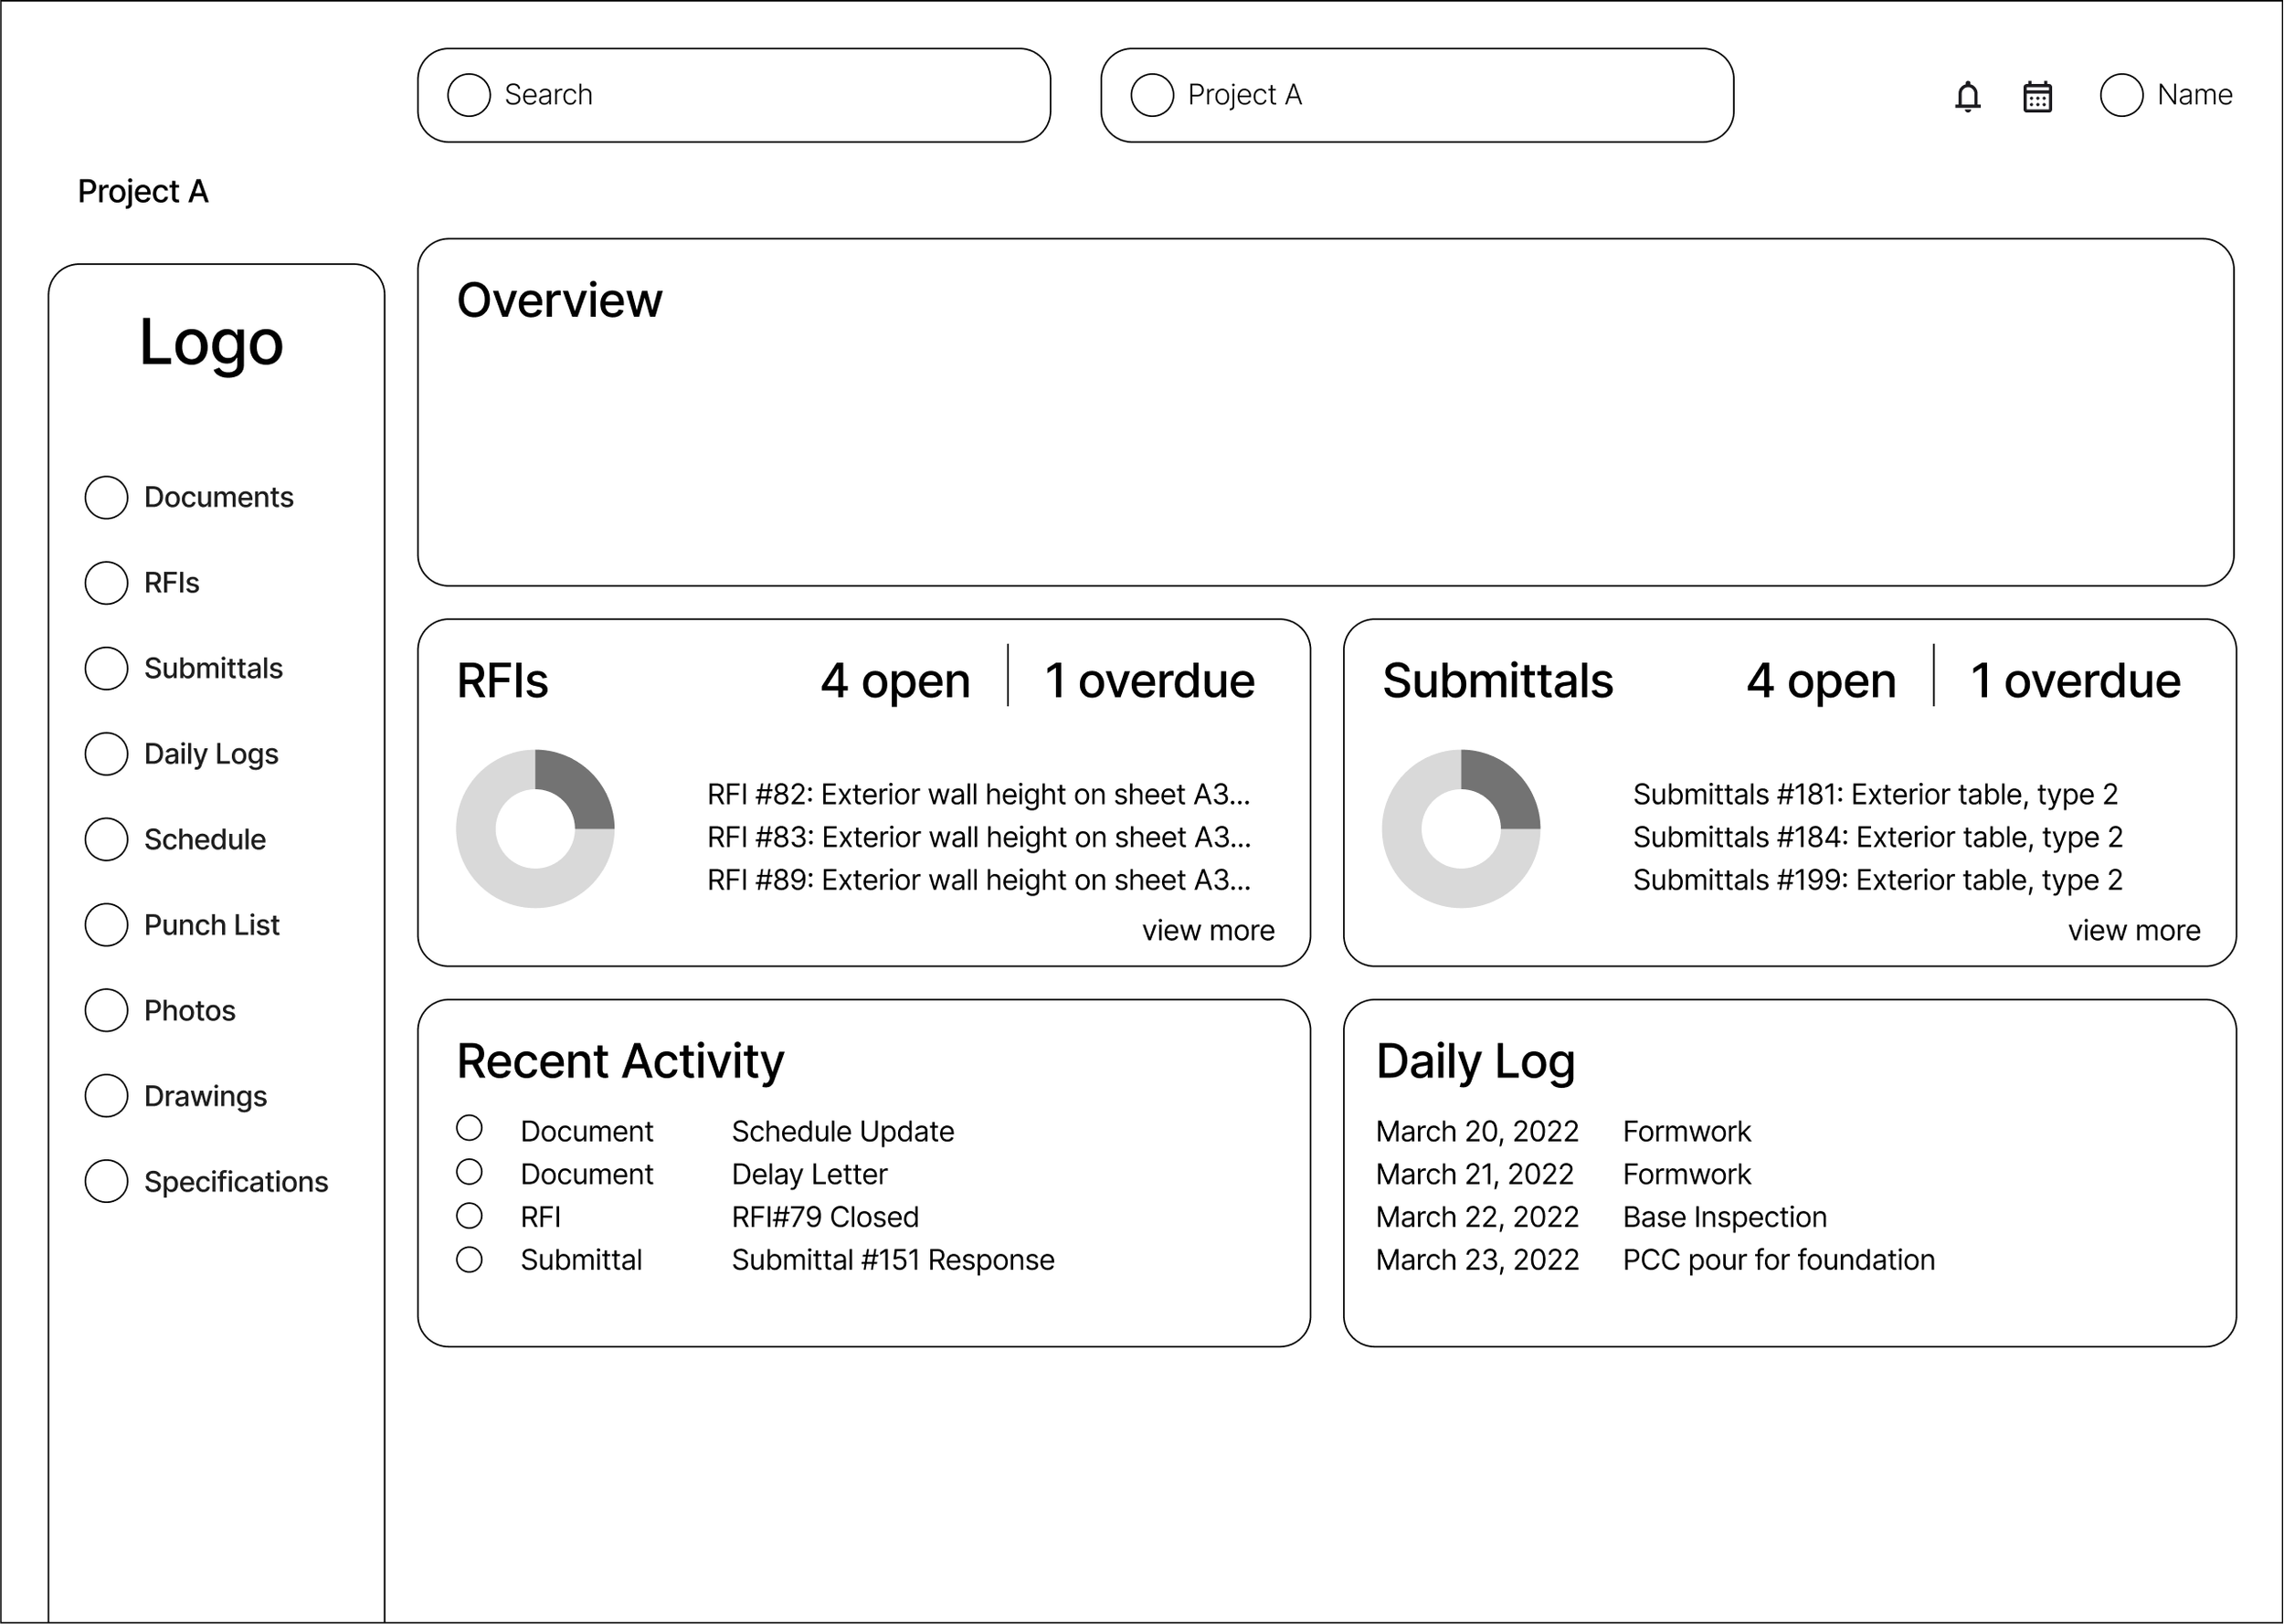The image size is (2284, 1624).
Task: Open Daily Logs in the sidebar
Action: [x=210, y=754]
